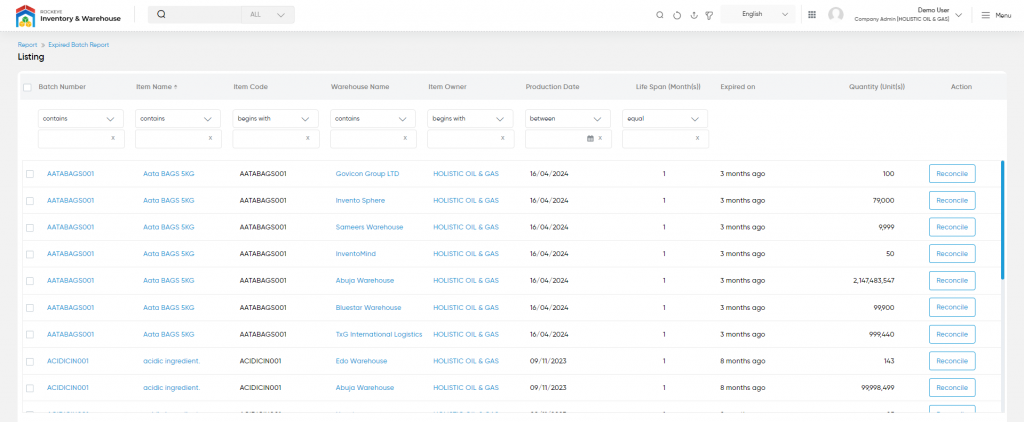Reconcile the batch with quantity 2,147,483,547
The height and width of the screenshot is (422, 1024).
(952, 281)
